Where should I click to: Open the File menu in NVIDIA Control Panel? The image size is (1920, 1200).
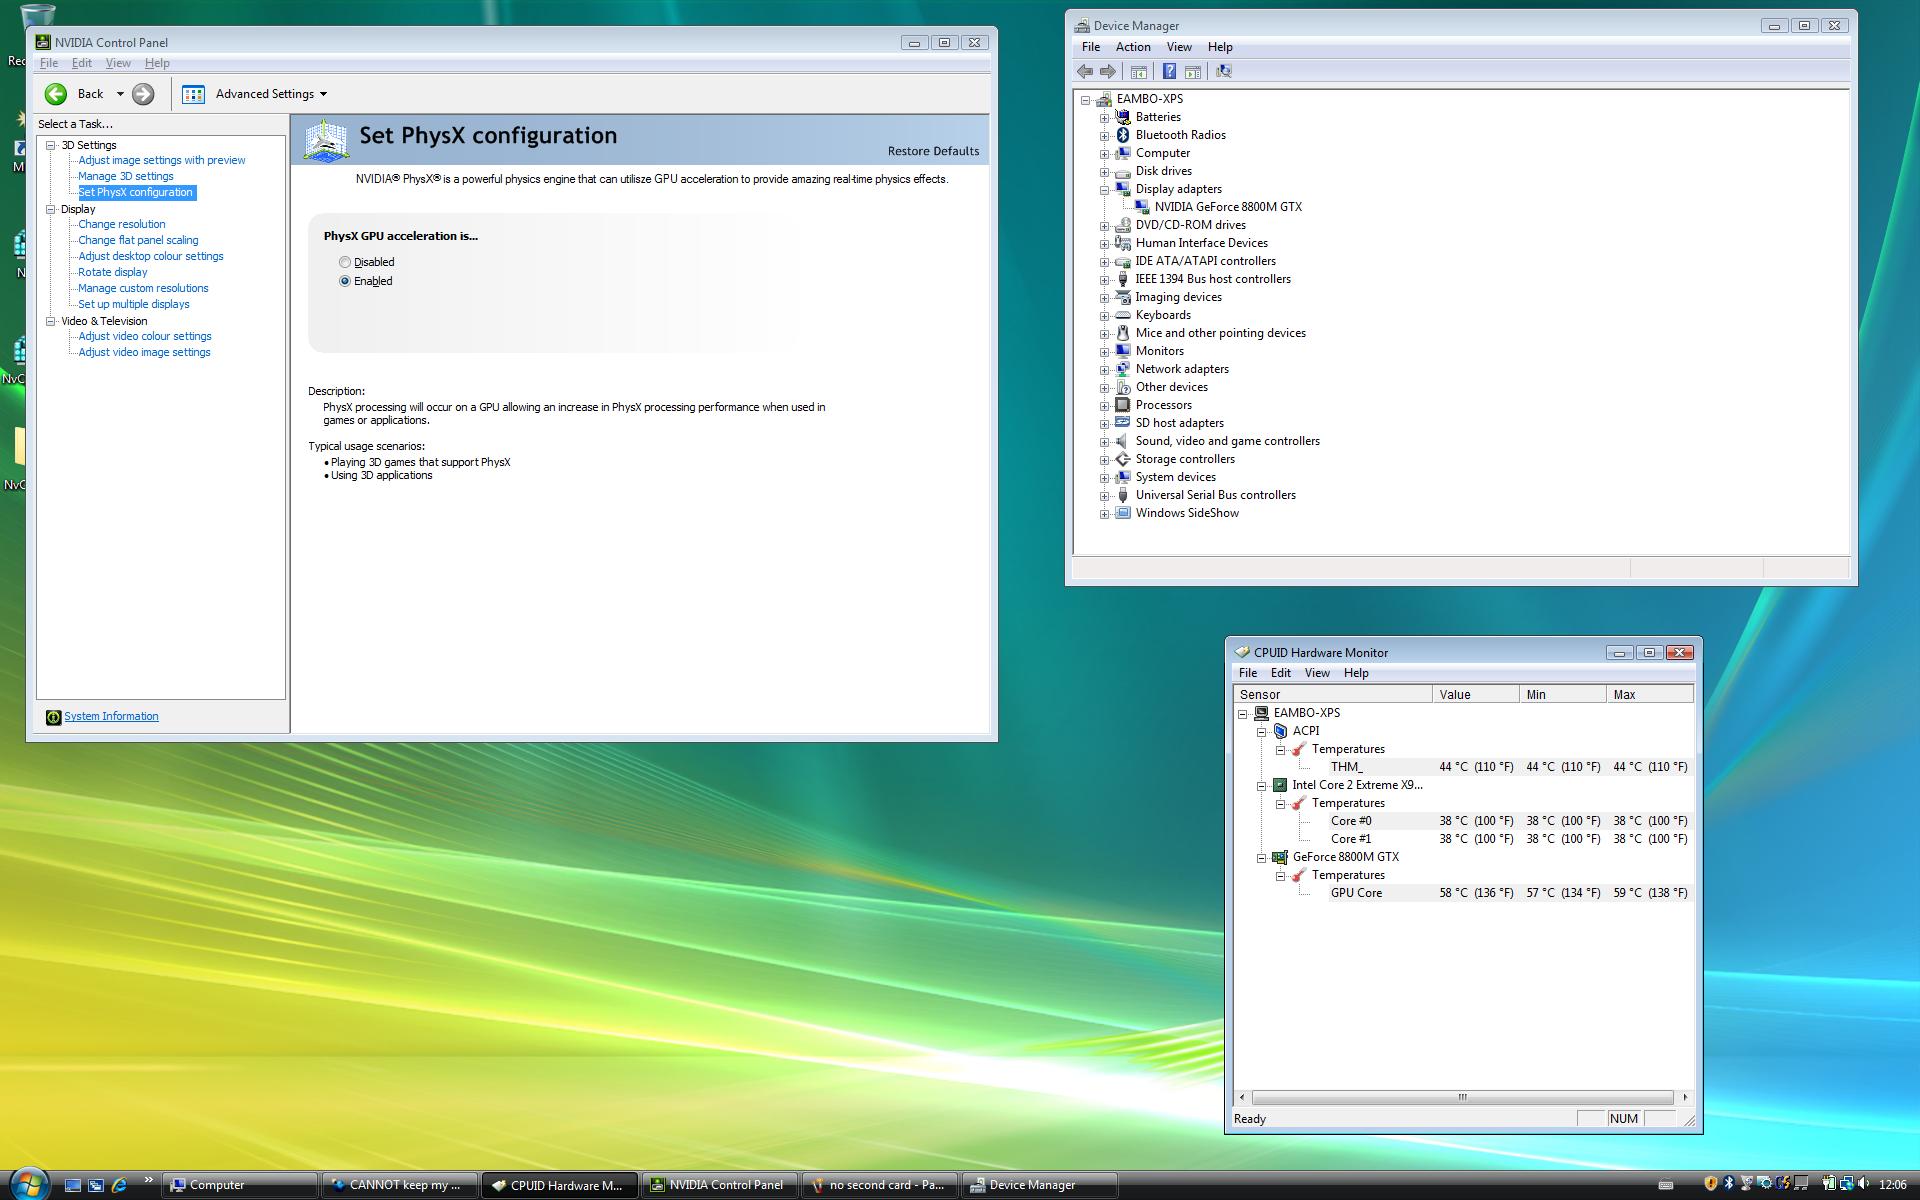coord(48,63)
